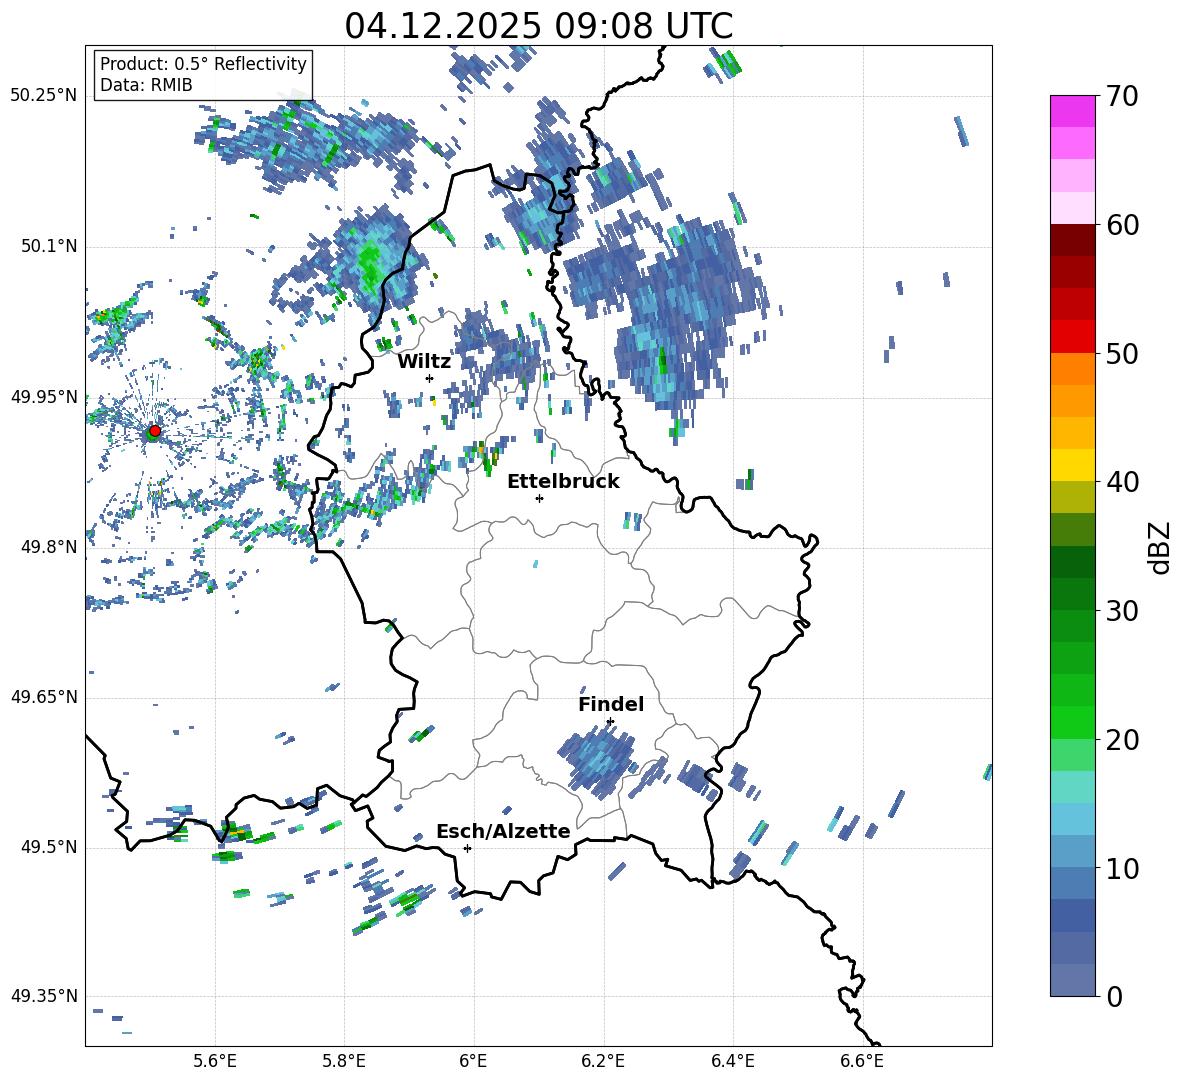Viewport: 1184px width, 1081px height.
Task: Click the 70 tick on colorbar
Action: point(1122,96)
